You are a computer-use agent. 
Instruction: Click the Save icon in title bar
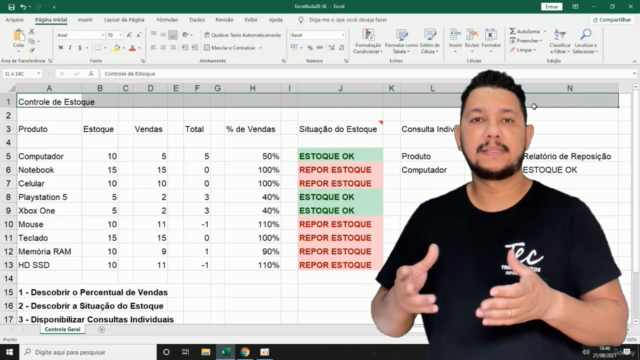point(11,7)
